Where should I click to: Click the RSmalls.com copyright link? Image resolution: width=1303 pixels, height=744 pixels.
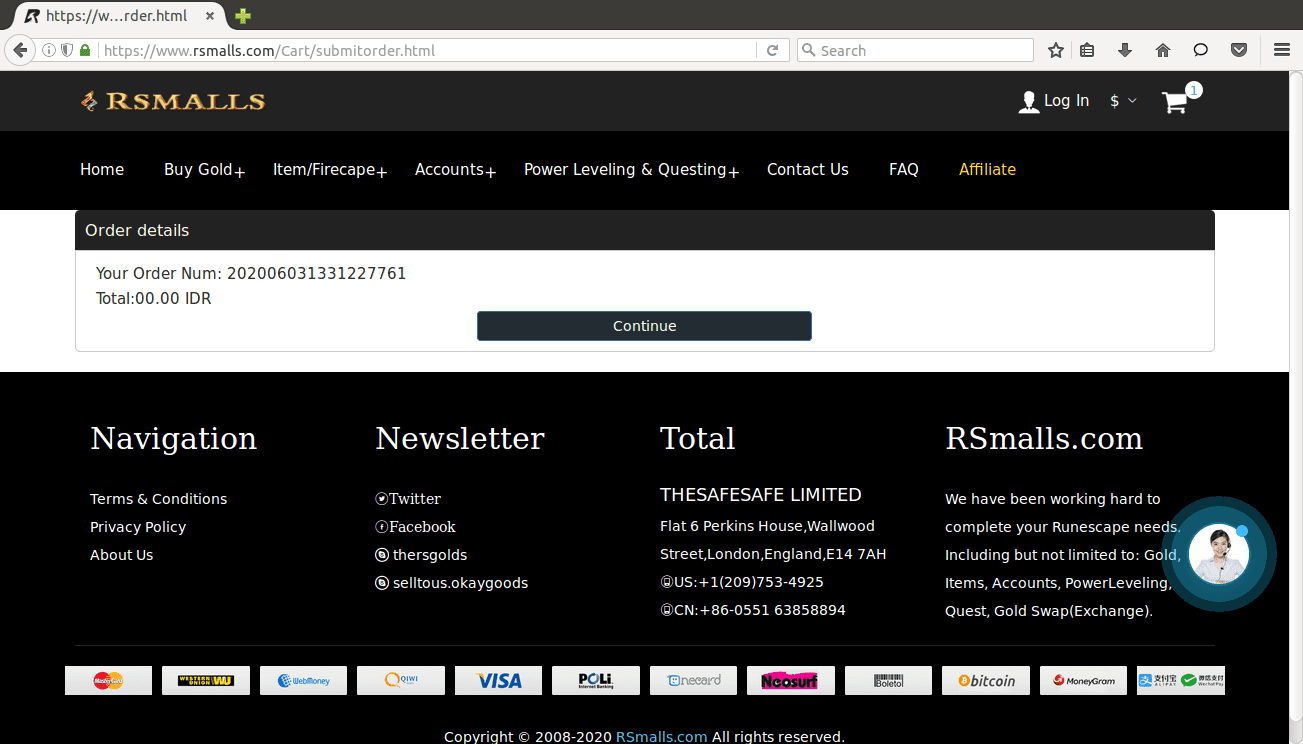pos(661,737)
